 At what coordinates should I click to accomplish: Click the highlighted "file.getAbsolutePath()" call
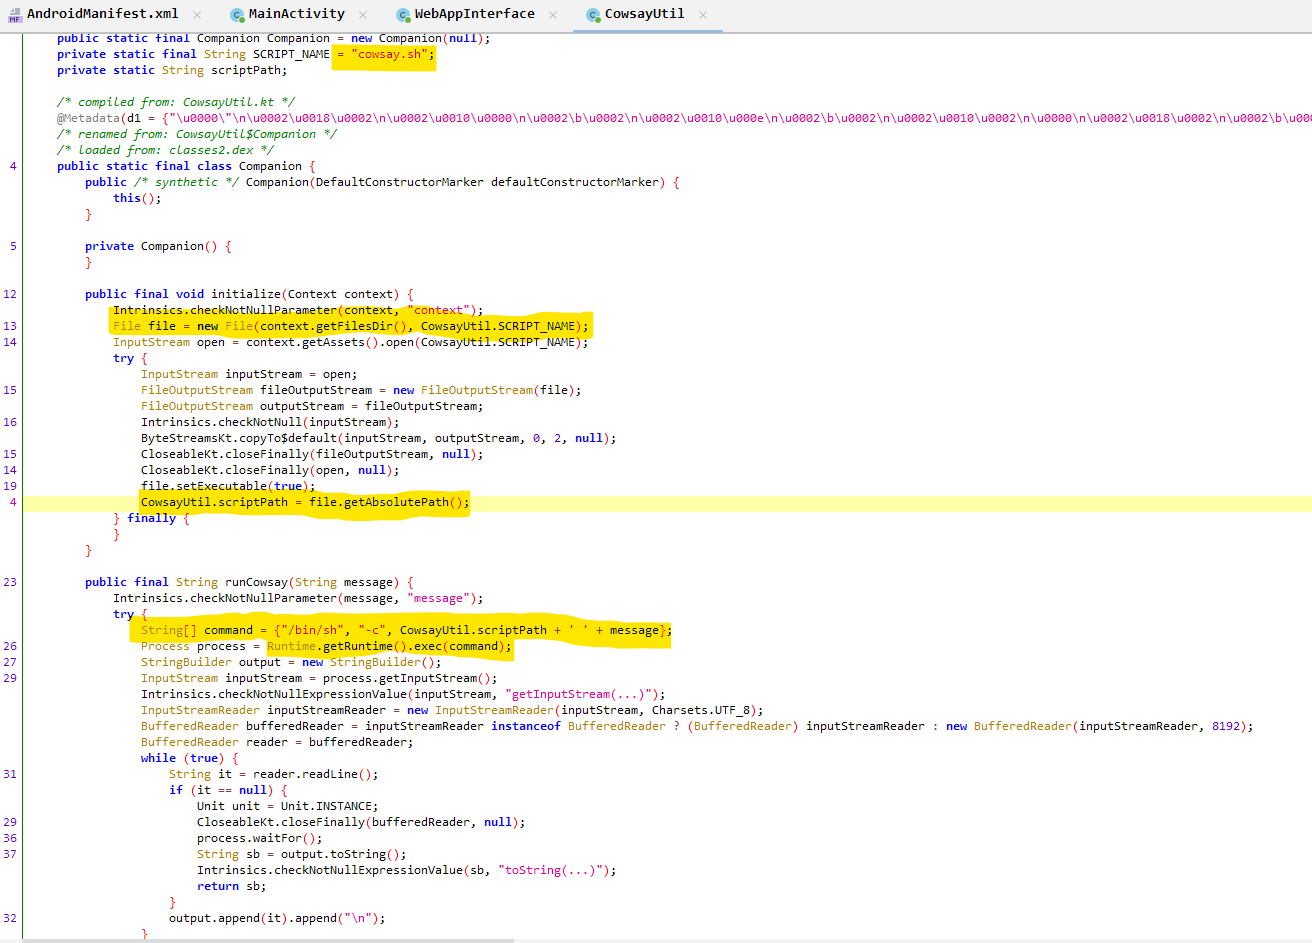pos(386,502)
